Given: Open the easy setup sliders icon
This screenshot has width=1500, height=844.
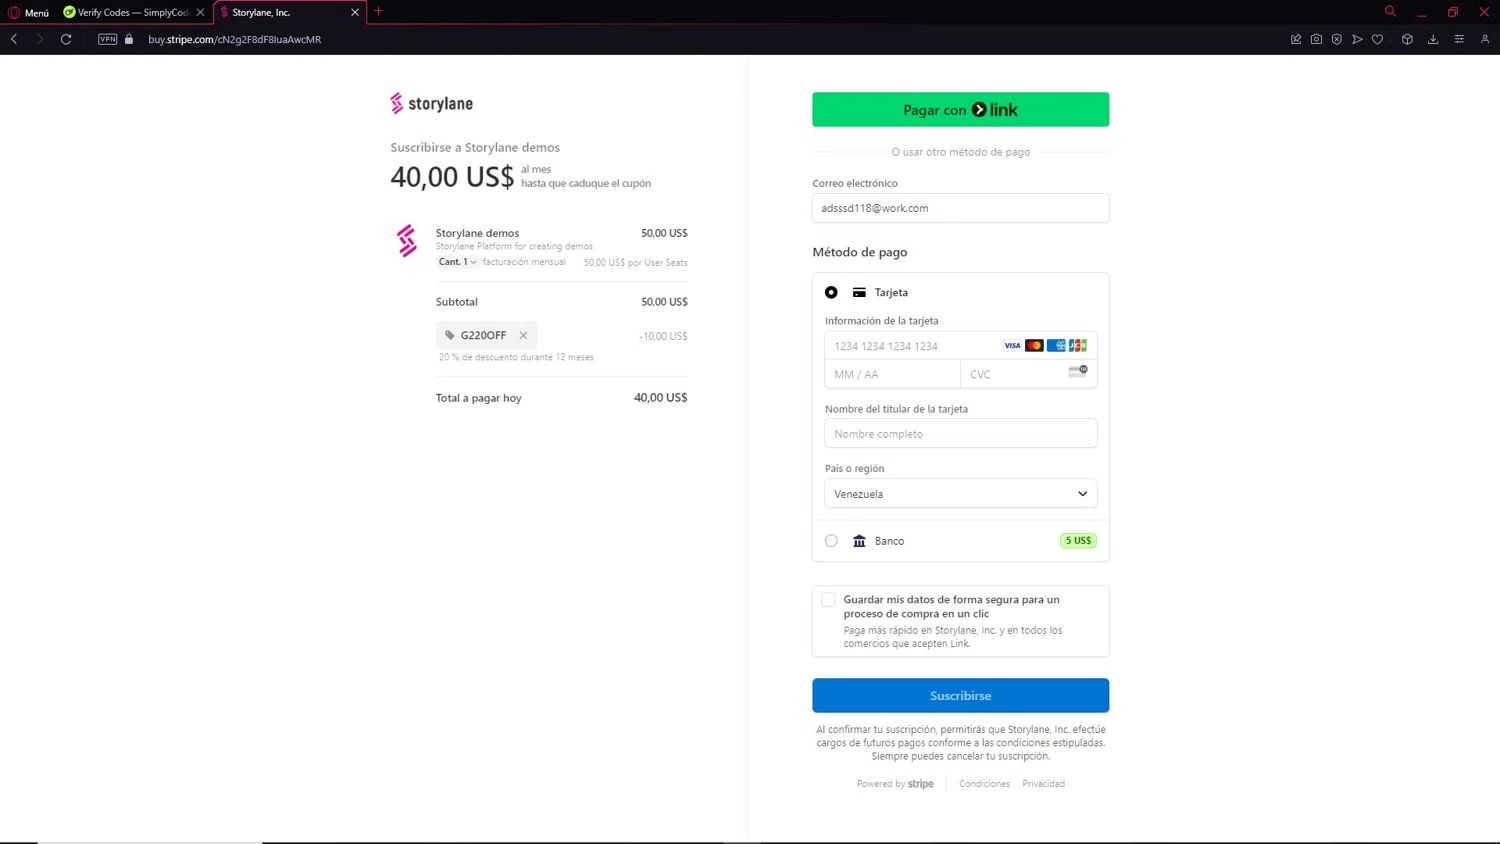Looking at the screenshot, I should (1459, 39).
